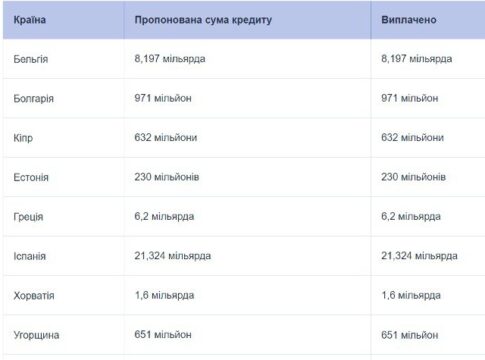Click the Країна column header
Viewport: 485px width, 360px height.
click(30, 20)
